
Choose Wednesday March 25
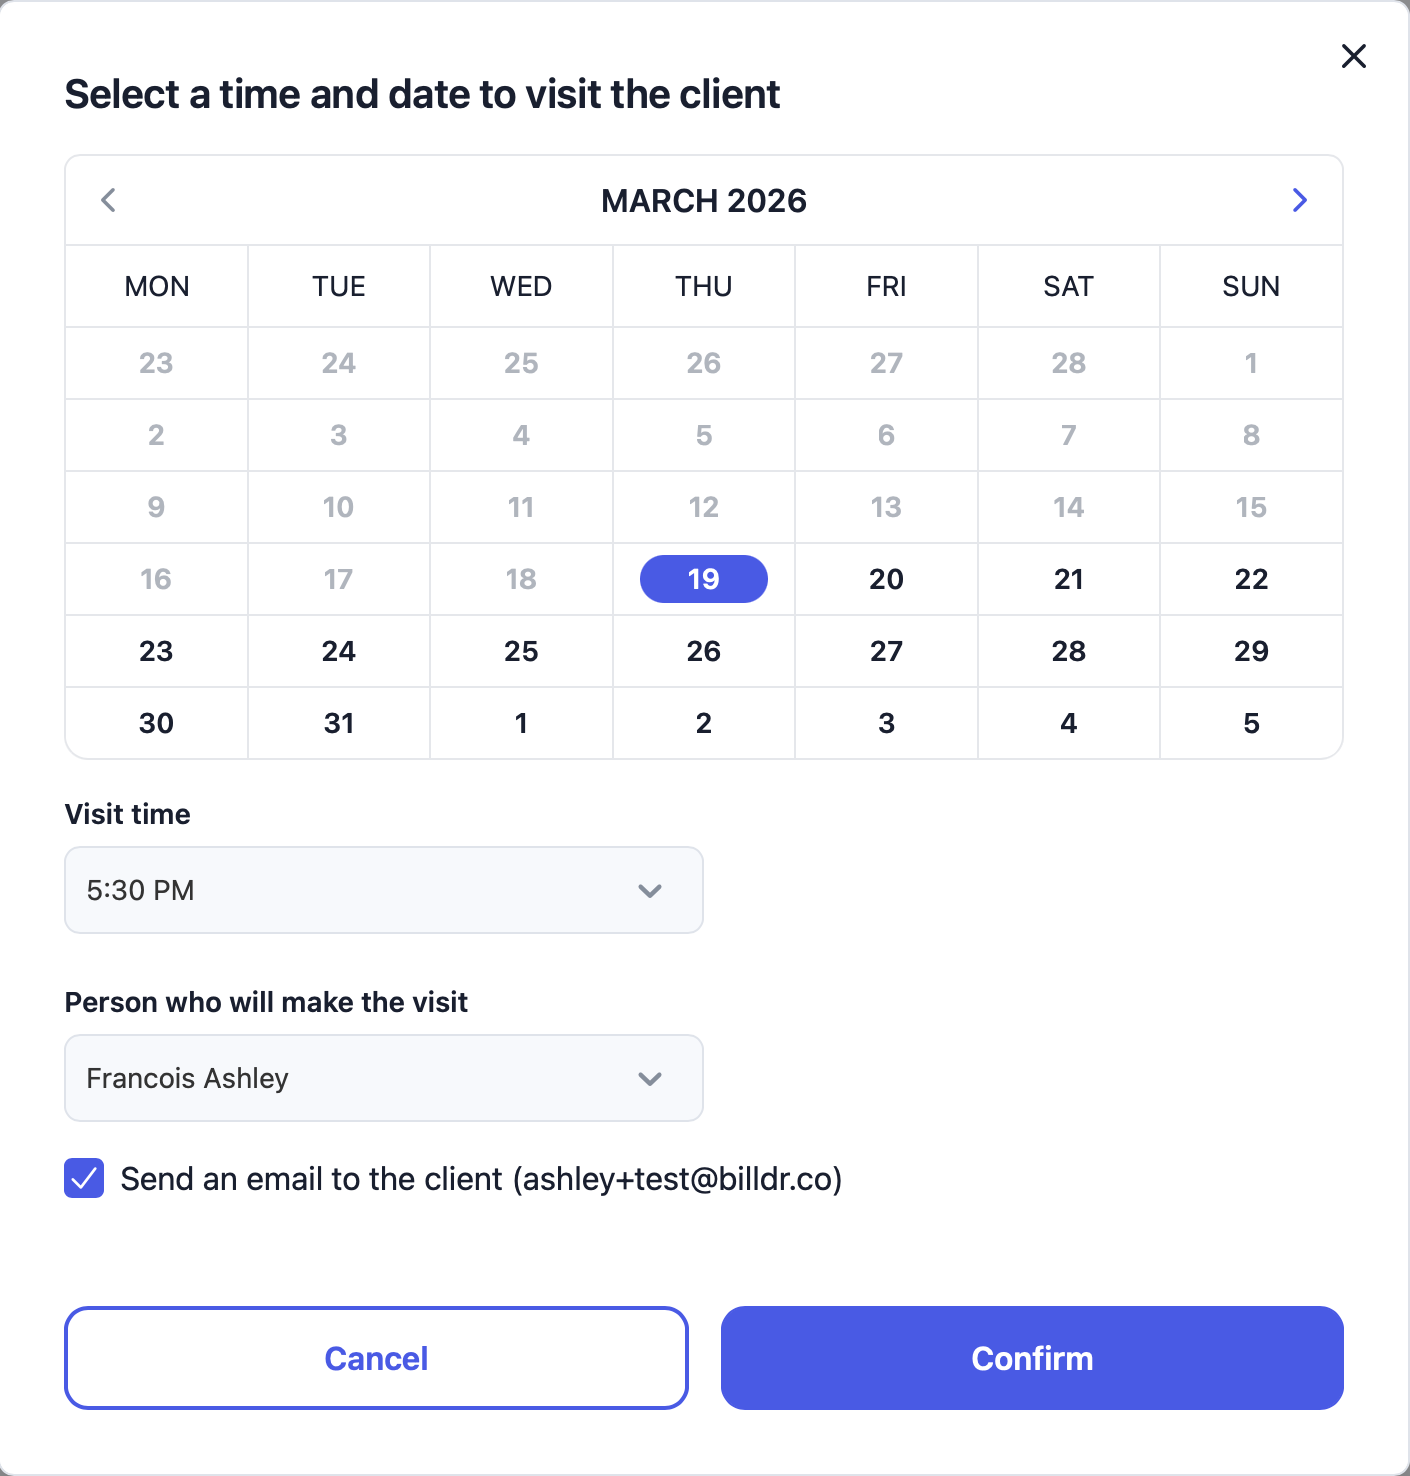pos(521,651)
